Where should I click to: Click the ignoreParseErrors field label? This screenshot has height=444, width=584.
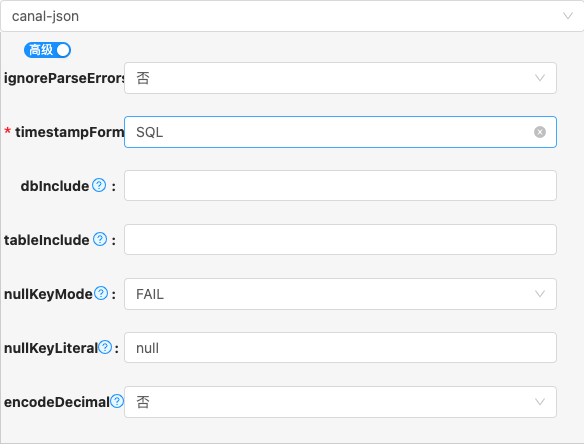click(64, 78)
